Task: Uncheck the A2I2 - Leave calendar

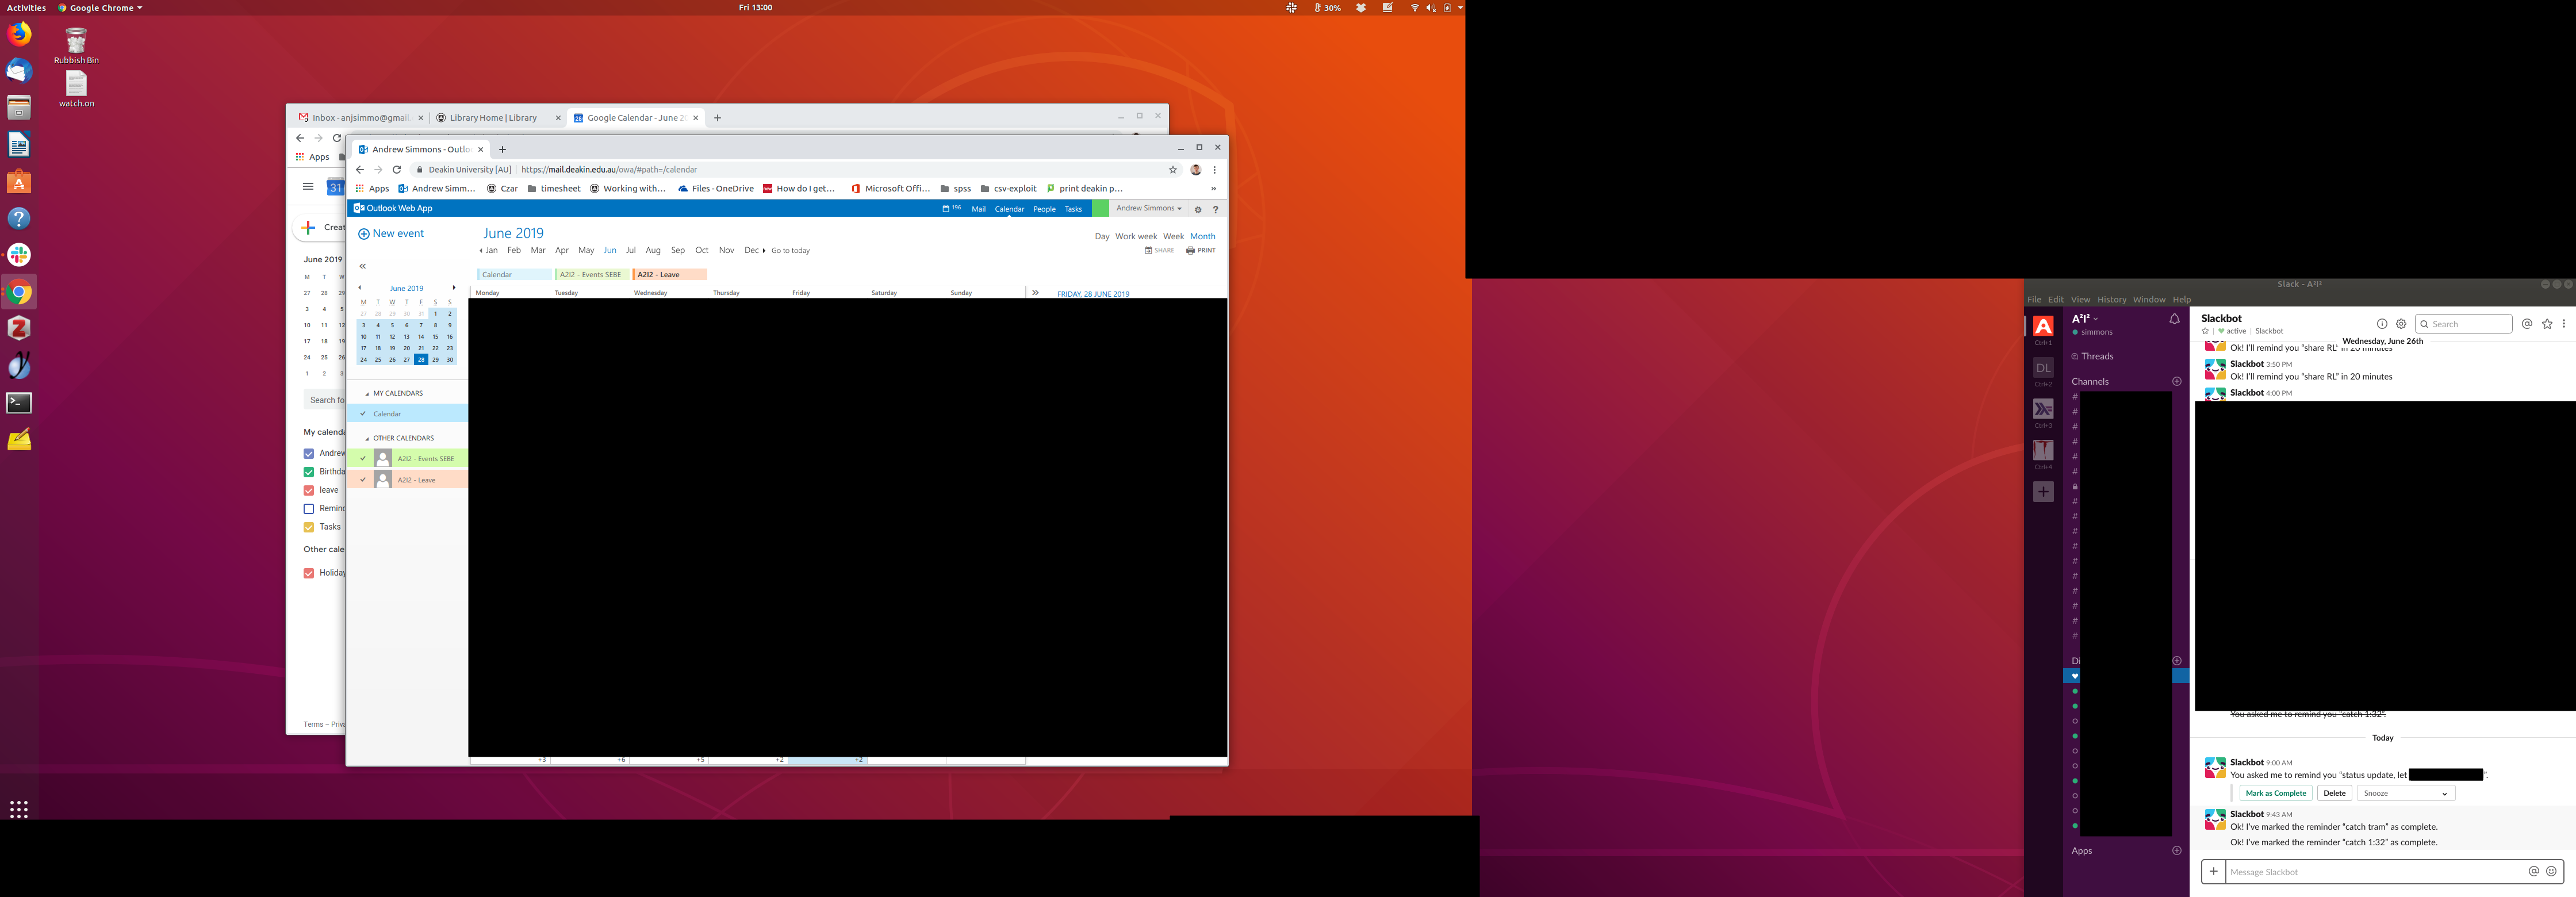Action: 363,480
